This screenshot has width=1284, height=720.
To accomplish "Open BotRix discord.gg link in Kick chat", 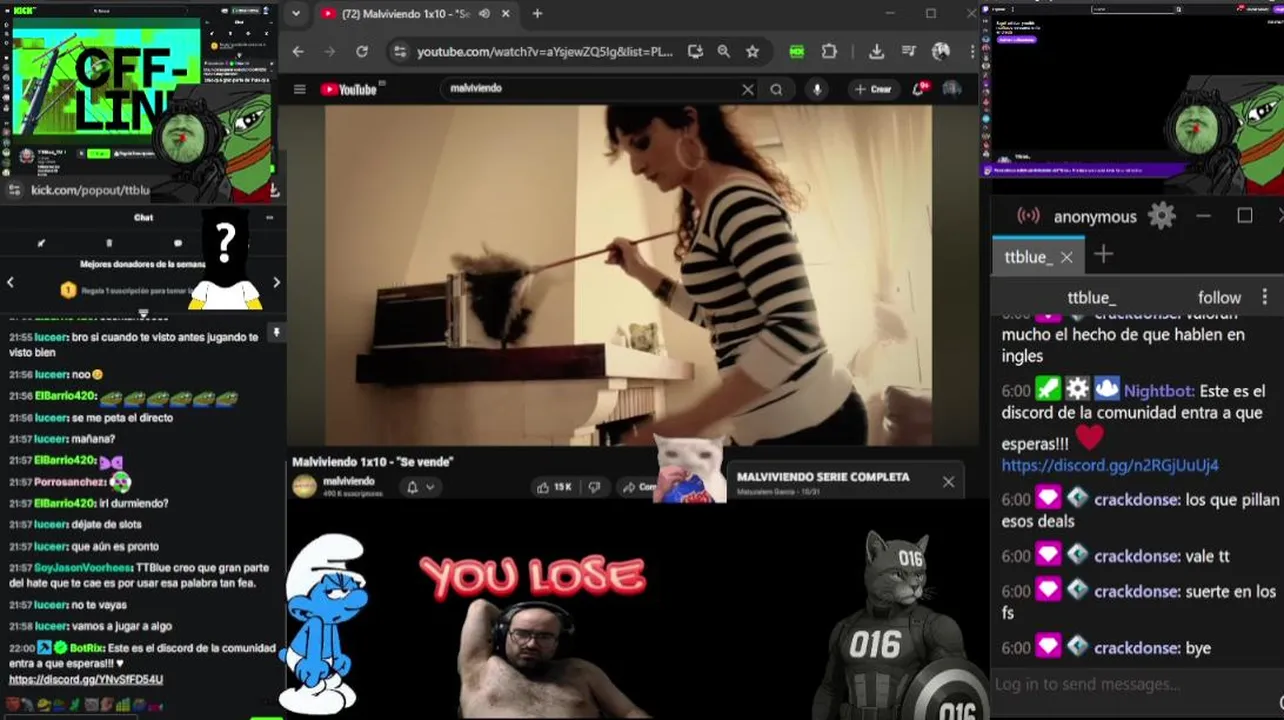I will (86, 680).
